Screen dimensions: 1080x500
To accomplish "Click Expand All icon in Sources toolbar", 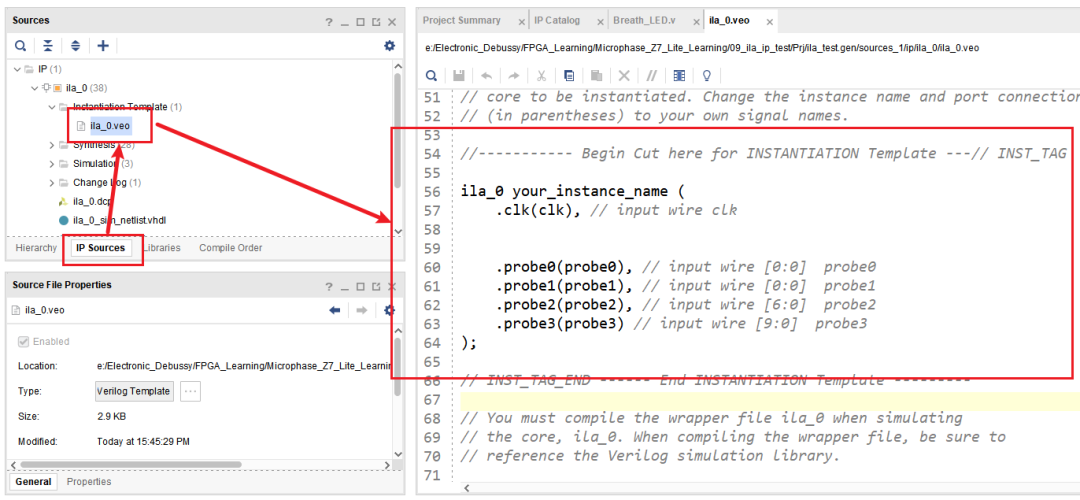I will tap(75, 46).
